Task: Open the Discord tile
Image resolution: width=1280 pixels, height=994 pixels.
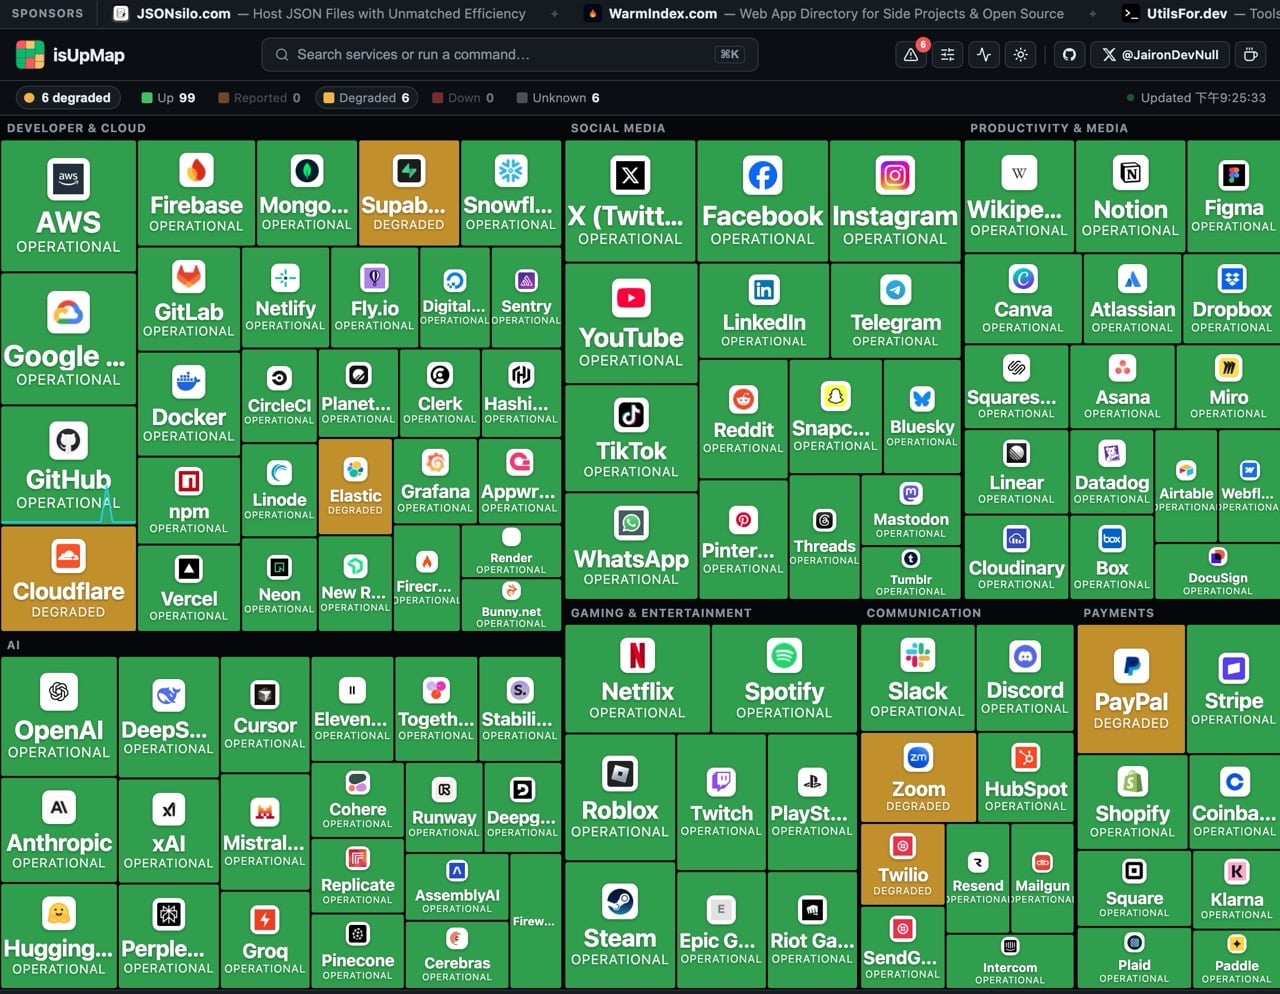Action: coord(1025,678)
